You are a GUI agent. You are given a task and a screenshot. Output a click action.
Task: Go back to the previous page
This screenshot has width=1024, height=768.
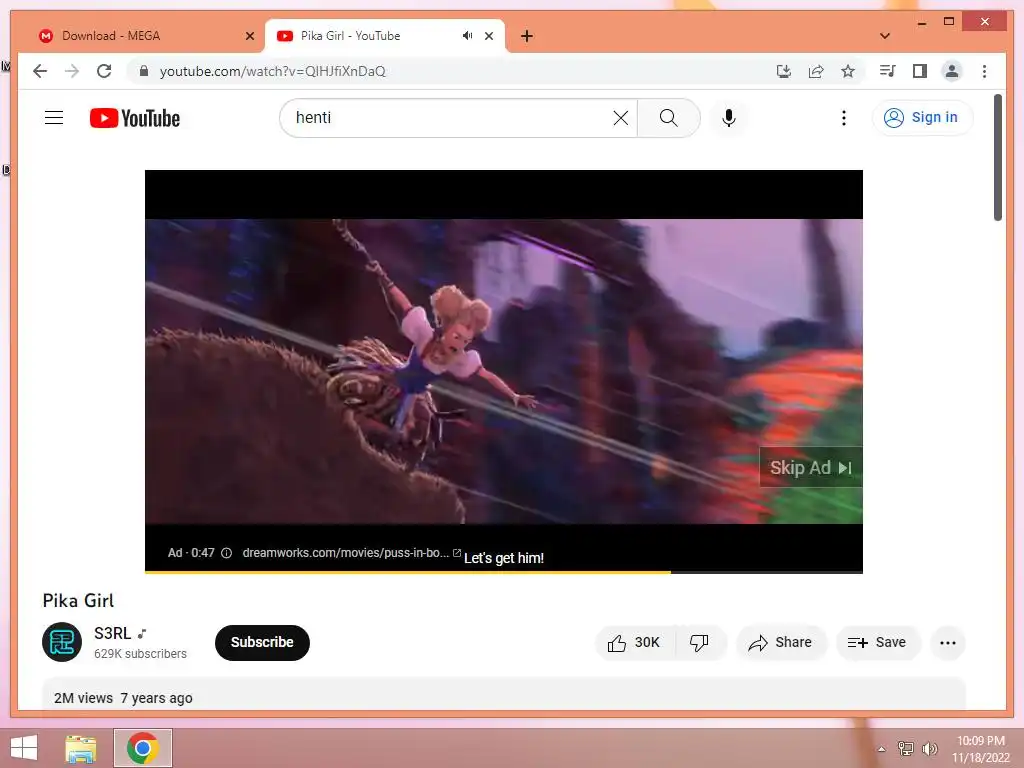(x=40, y=71)
